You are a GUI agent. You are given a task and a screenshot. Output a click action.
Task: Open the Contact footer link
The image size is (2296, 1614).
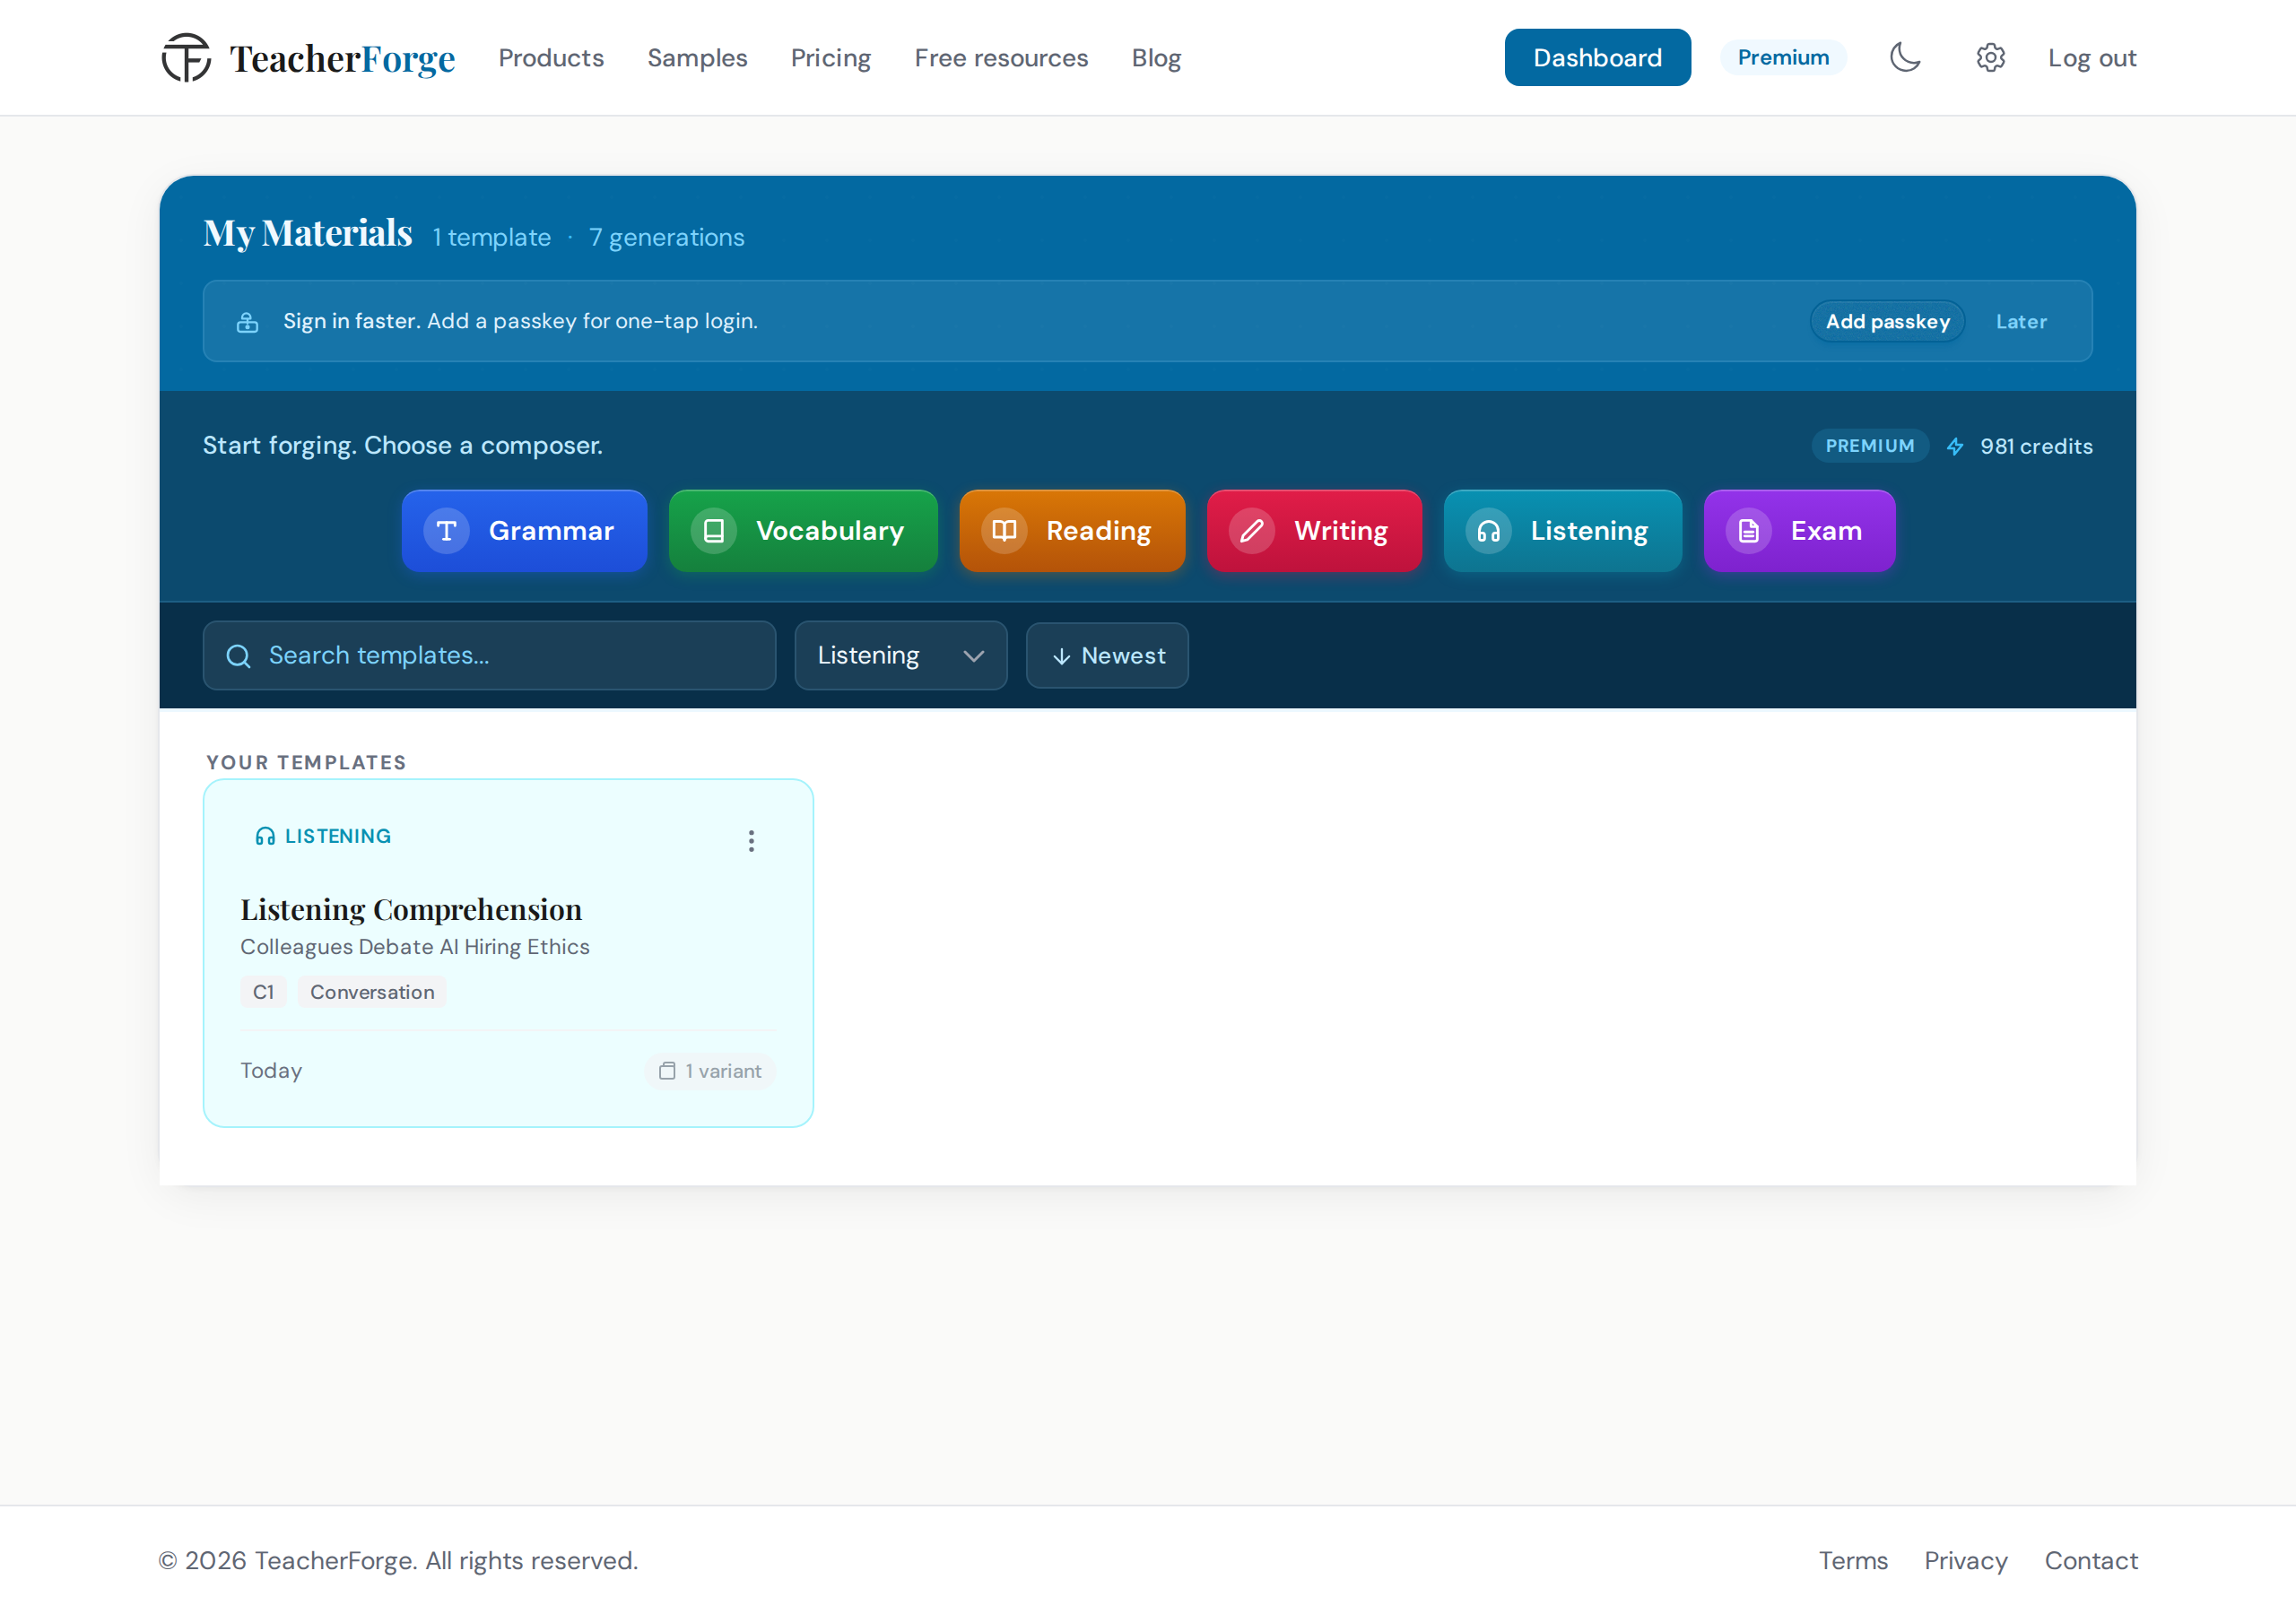point(2090,1560)
